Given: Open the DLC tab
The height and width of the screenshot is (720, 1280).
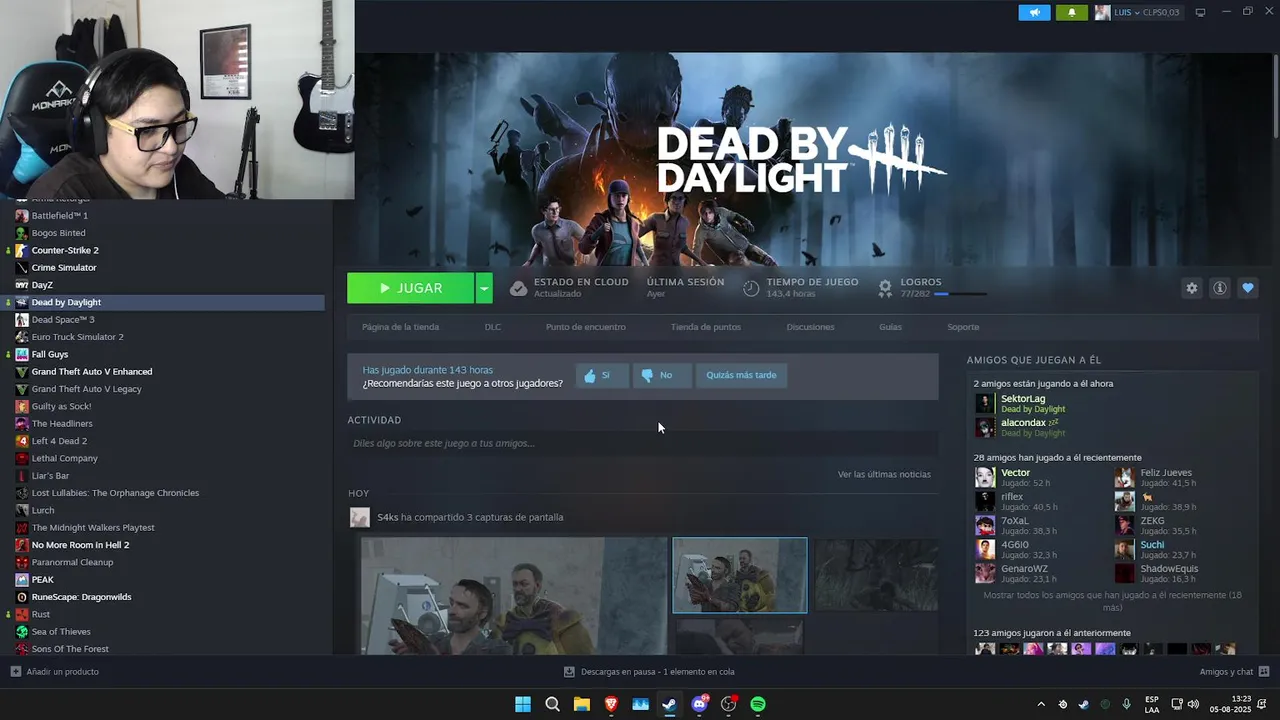Looking at the screenshot, I should (x=493, y=327).
